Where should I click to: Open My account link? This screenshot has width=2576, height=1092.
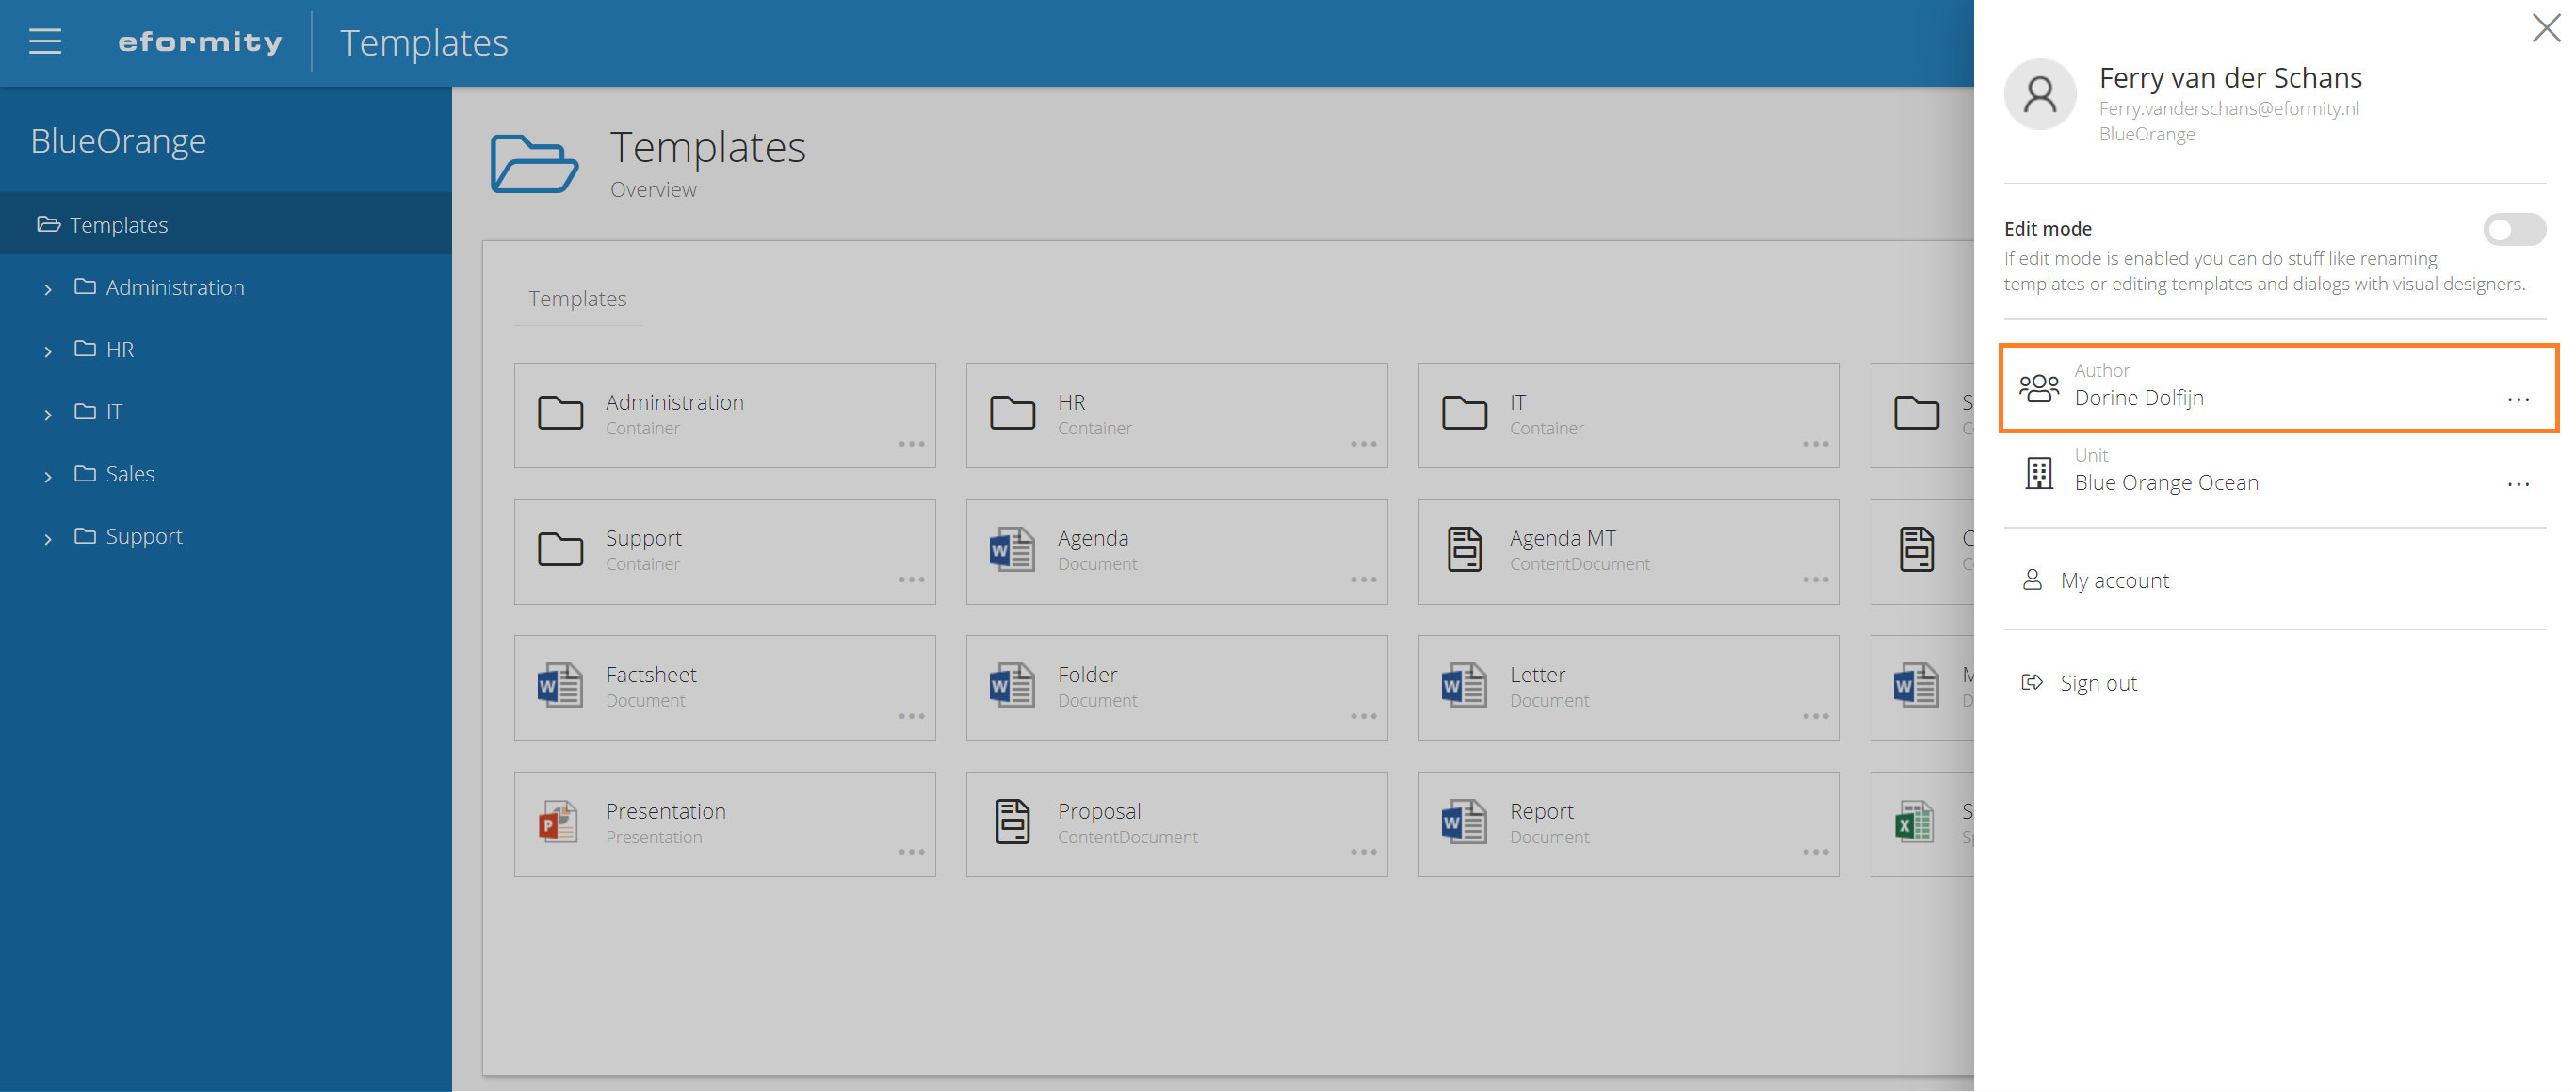2114,580
